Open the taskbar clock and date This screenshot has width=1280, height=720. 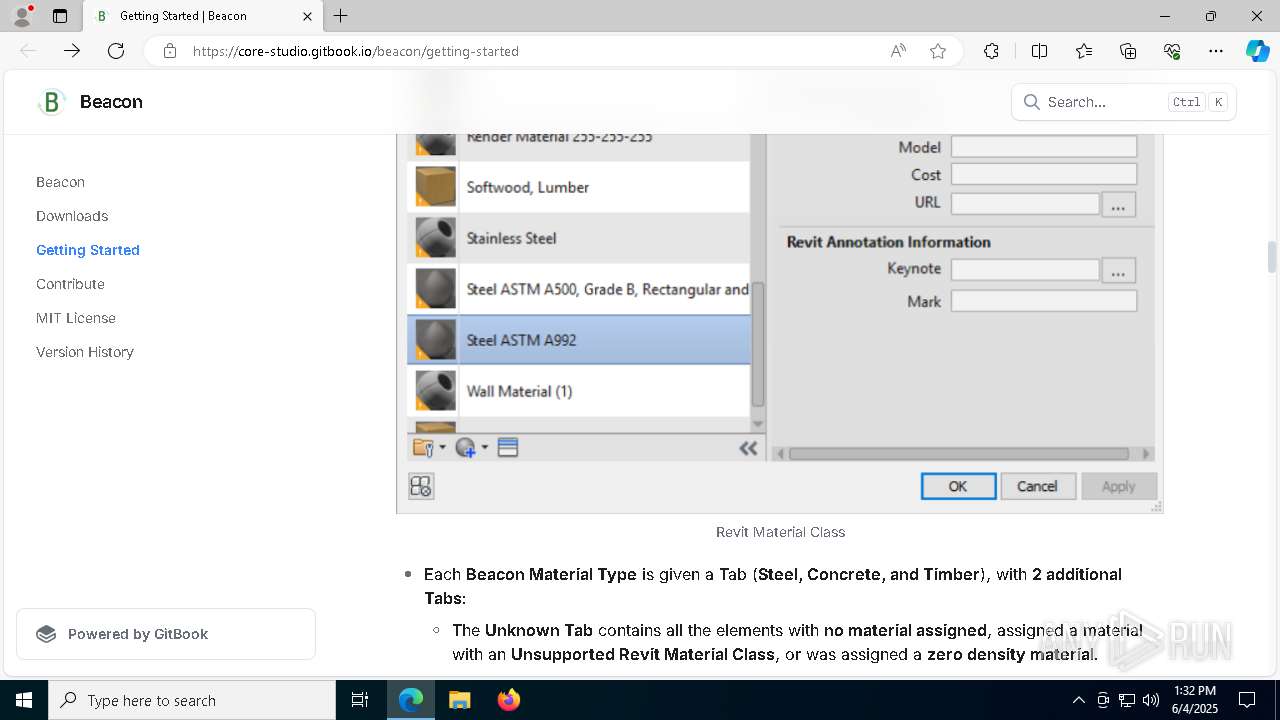coord(1194,700)
